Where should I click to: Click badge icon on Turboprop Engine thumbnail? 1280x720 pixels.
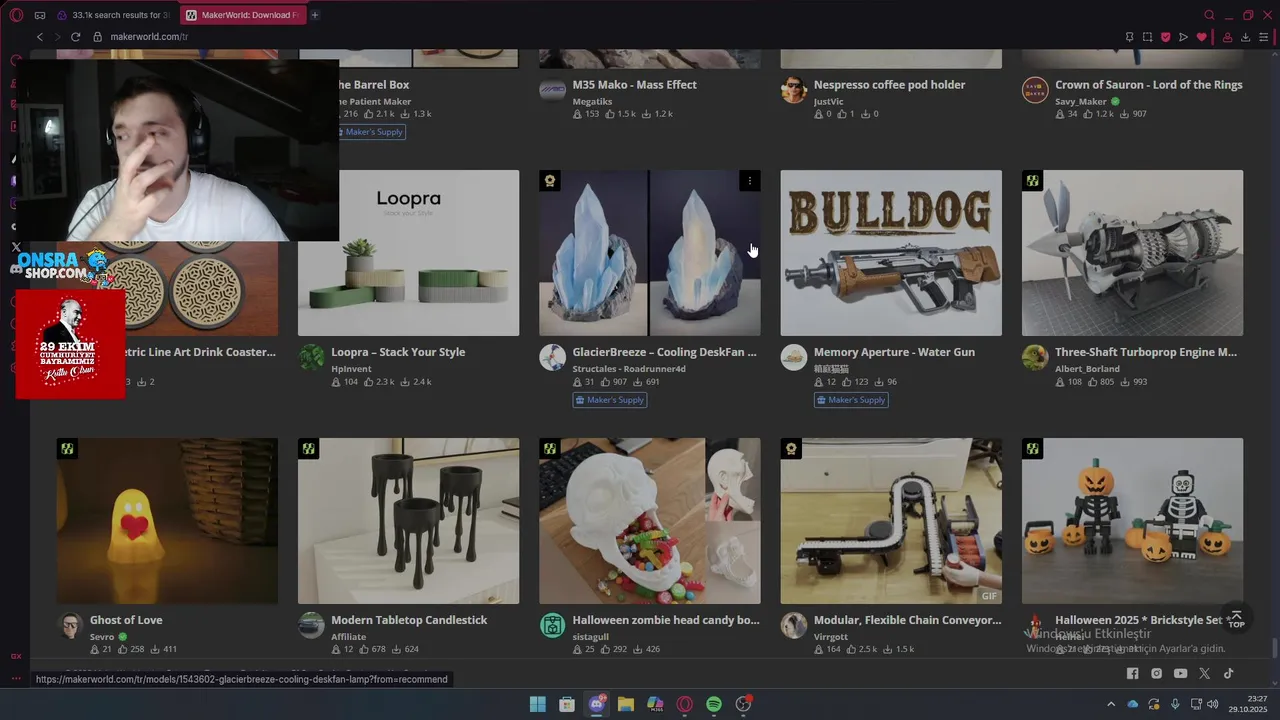(x=1033, y=181)
